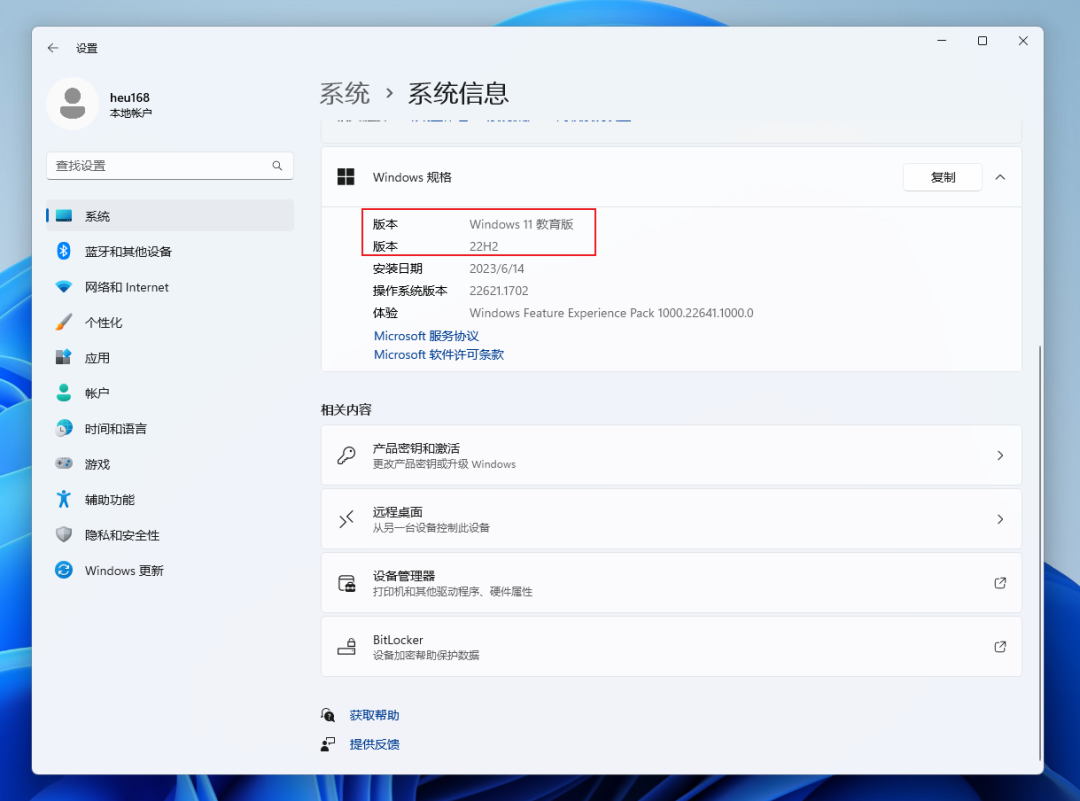
Task: Click the 产品密钥和激活 title text
Action: [x=416, y=448]
